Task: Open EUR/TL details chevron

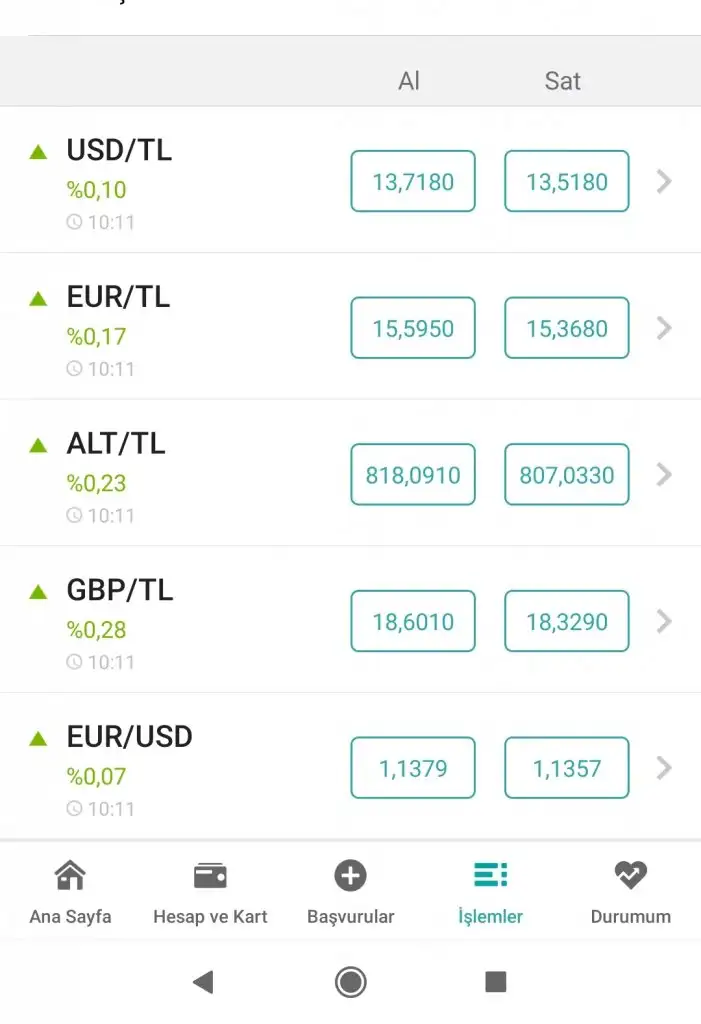Action: (x=664, y=328)
